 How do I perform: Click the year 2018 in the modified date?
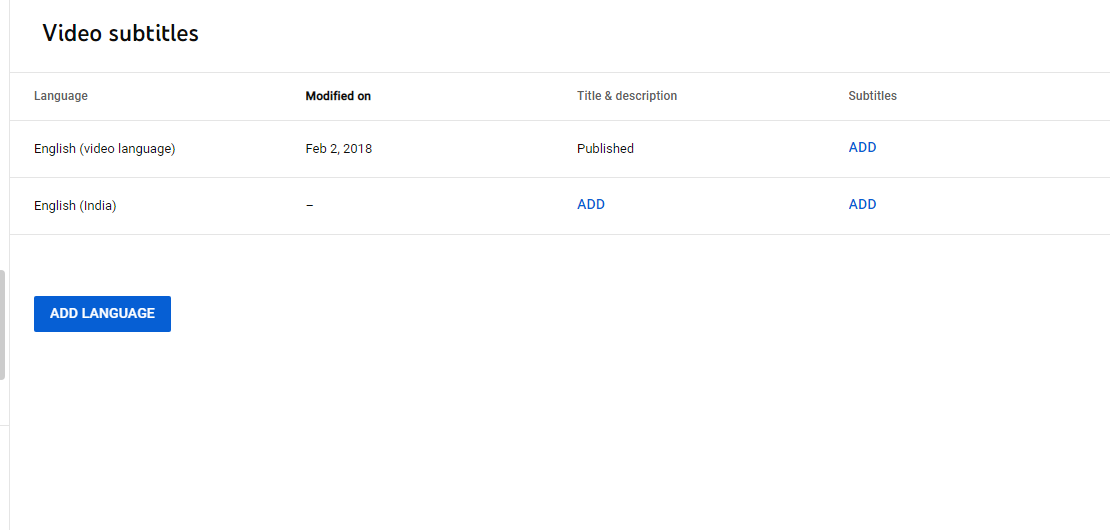tap(358, 149)
